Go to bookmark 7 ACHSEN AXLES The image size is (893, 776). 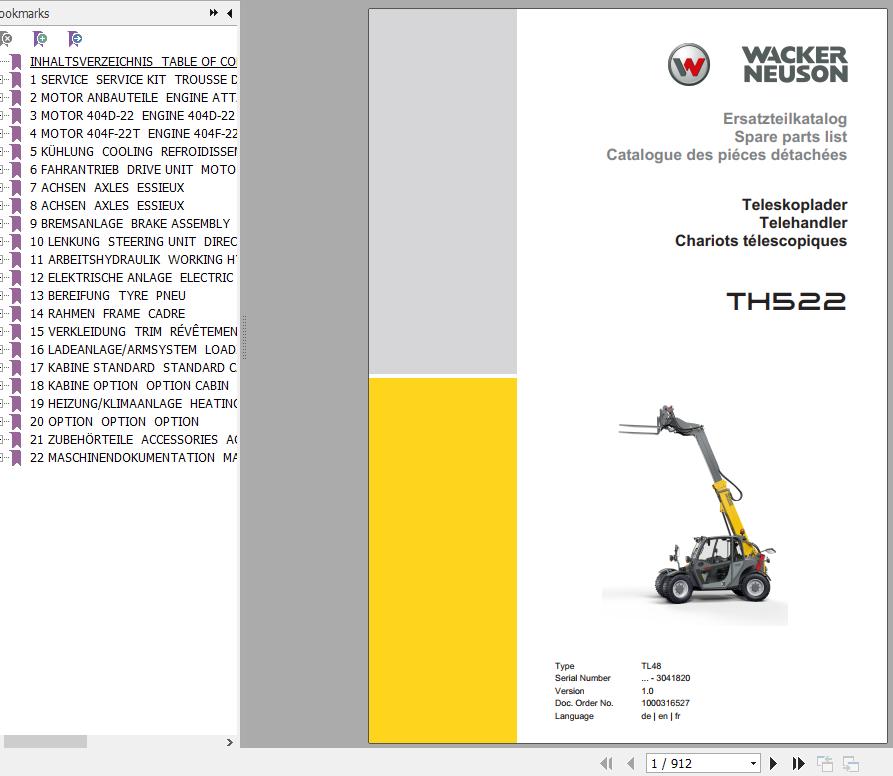point(107,187)
